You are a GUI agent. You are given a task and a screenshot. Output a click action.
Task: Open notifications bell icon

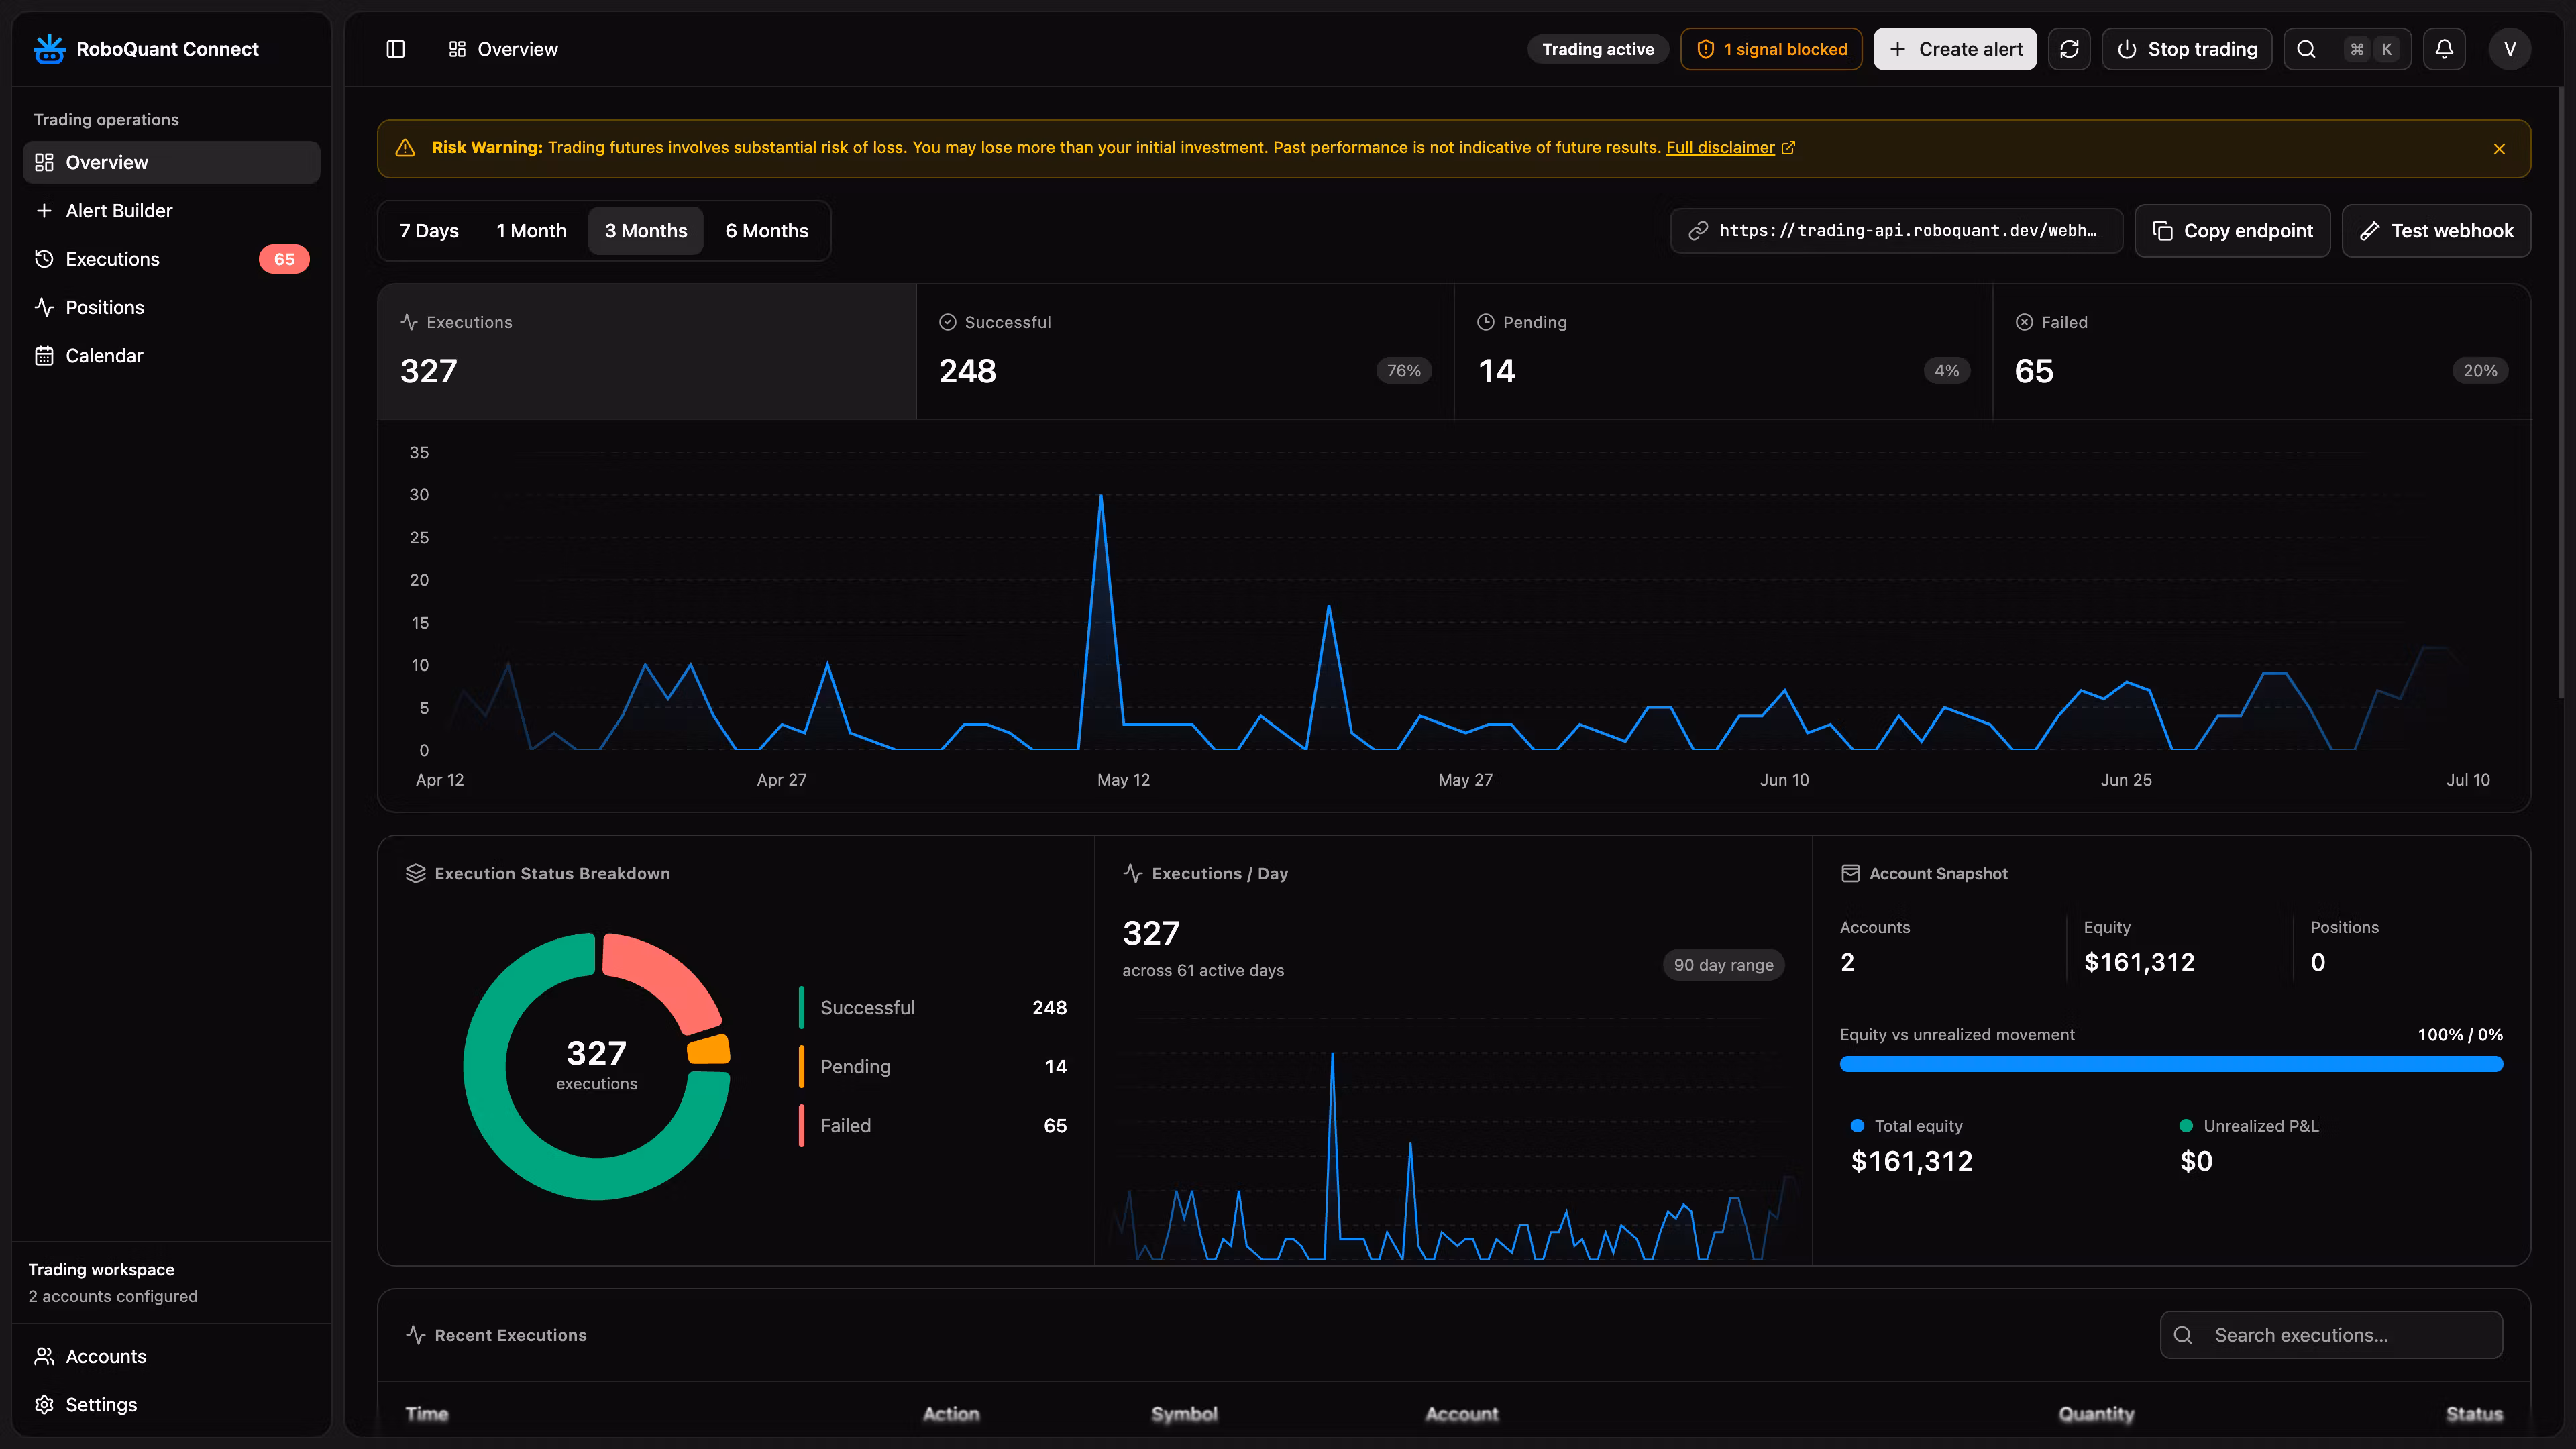[x=2444, y=49]
